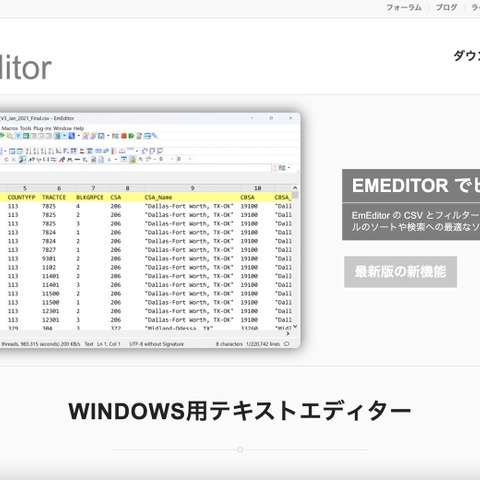Select the COUNTYFP column header
The width and height of the screenshot is (480, 480).
pyautogui.click(x=21, y=197)
